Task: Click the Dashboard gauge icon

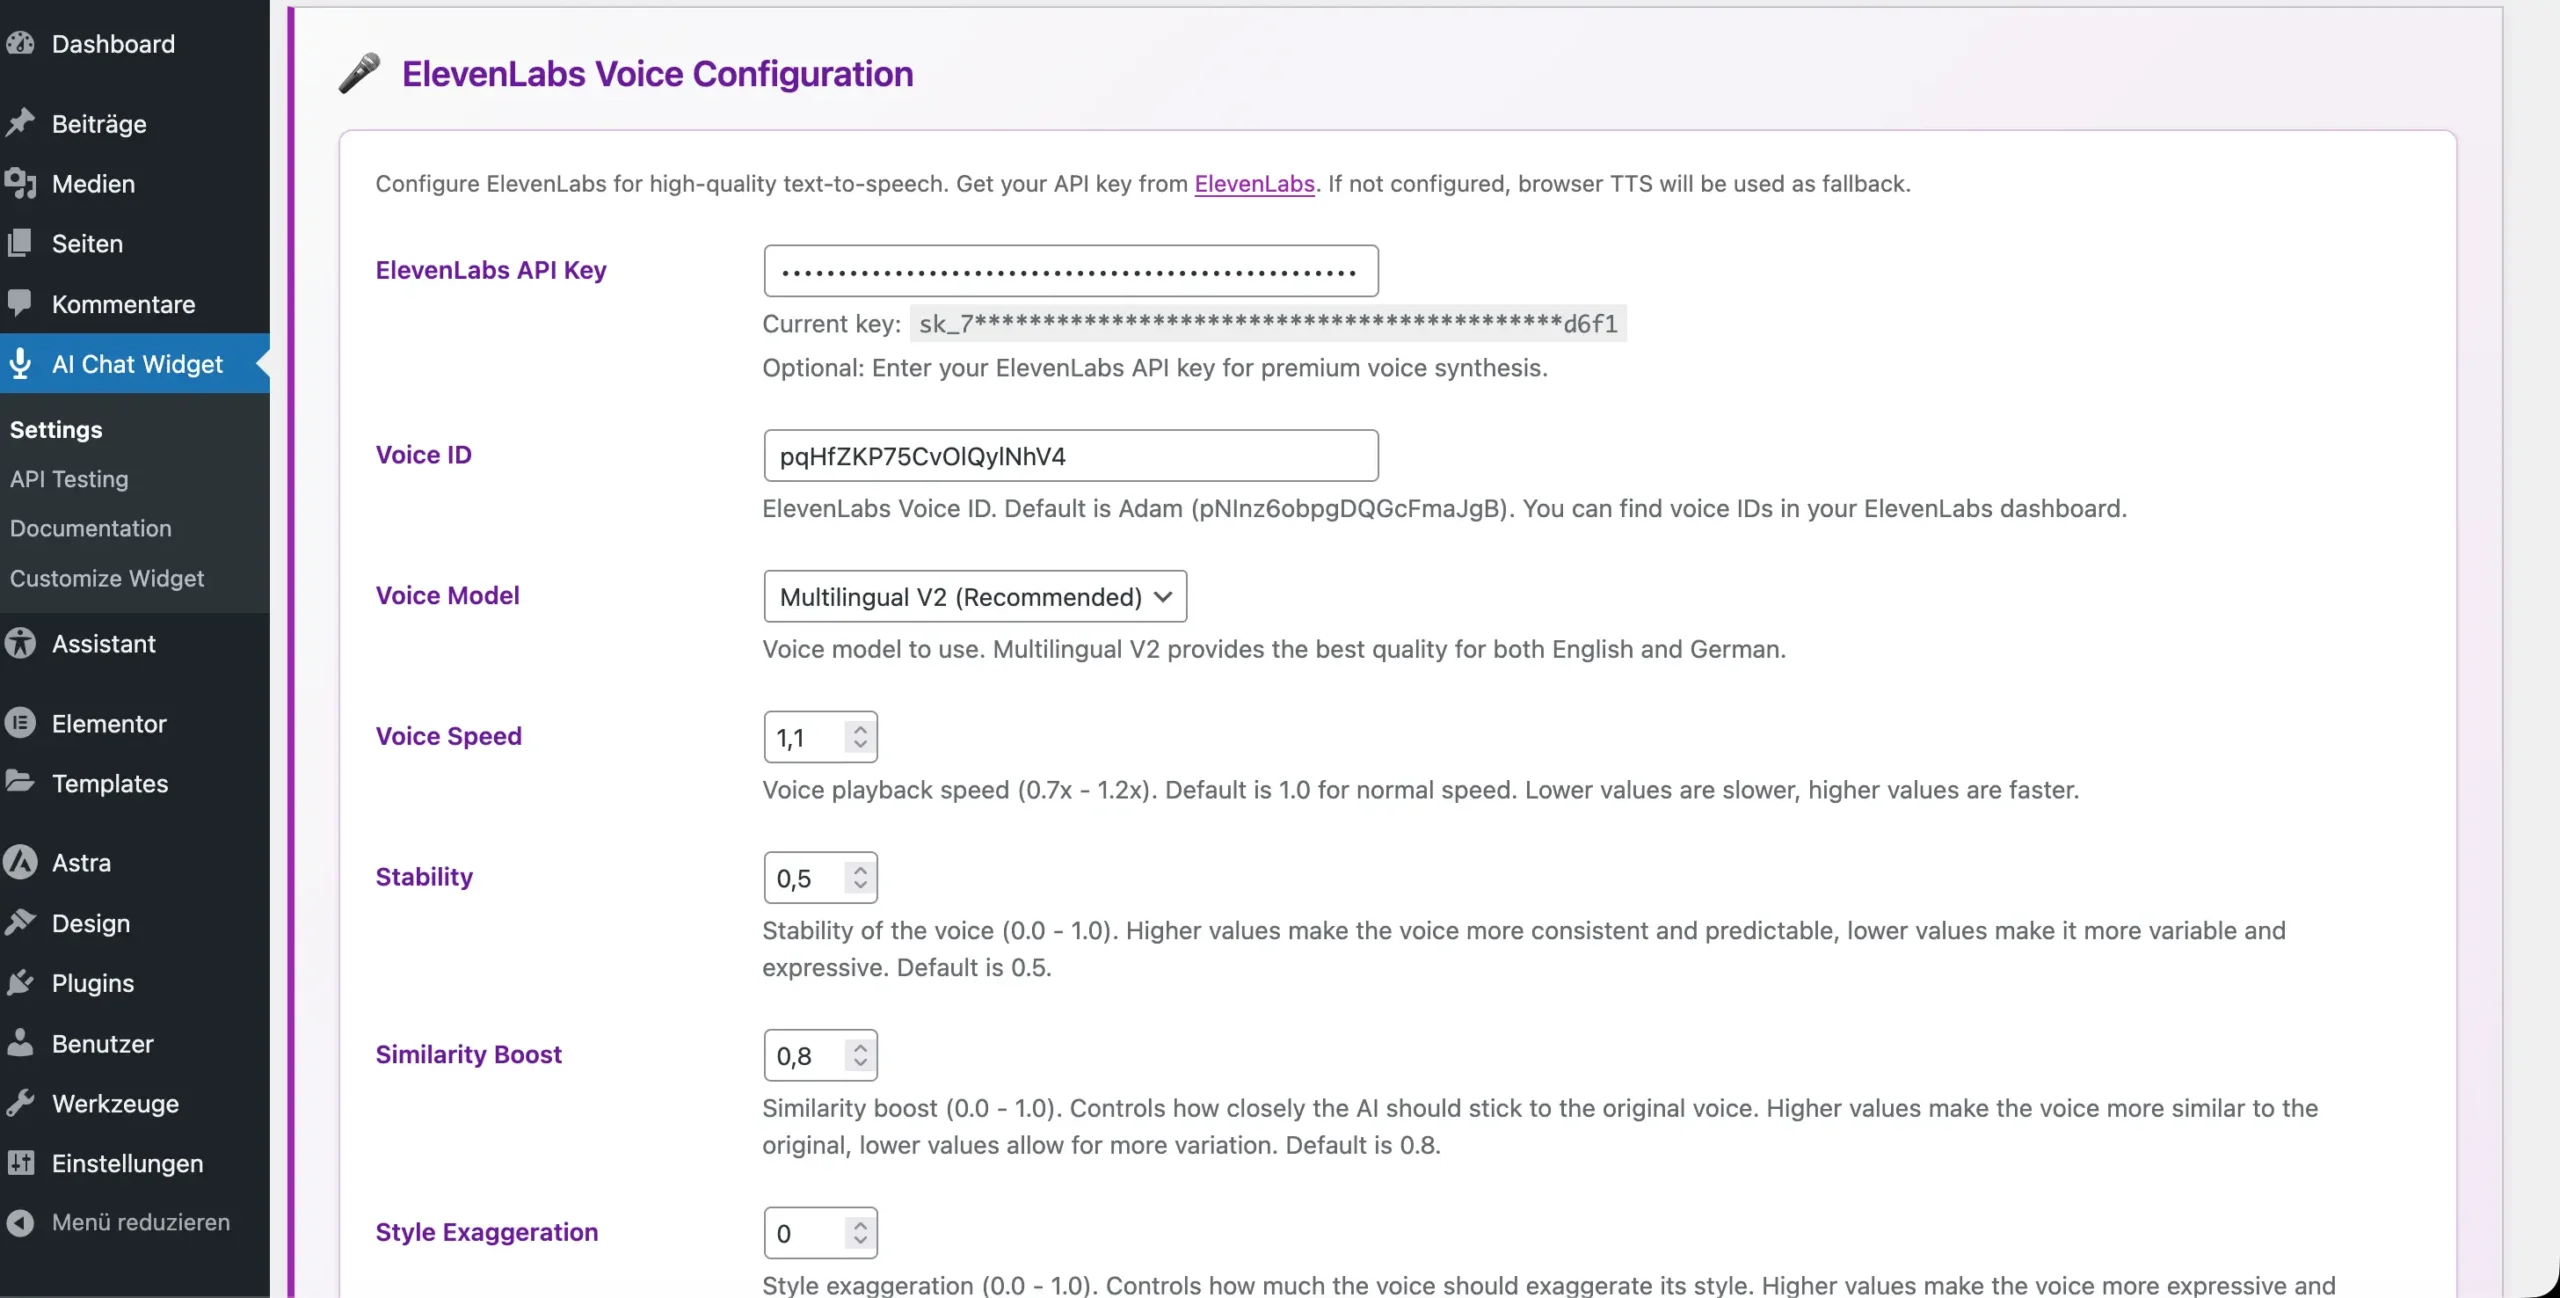Action: point(20,44)
